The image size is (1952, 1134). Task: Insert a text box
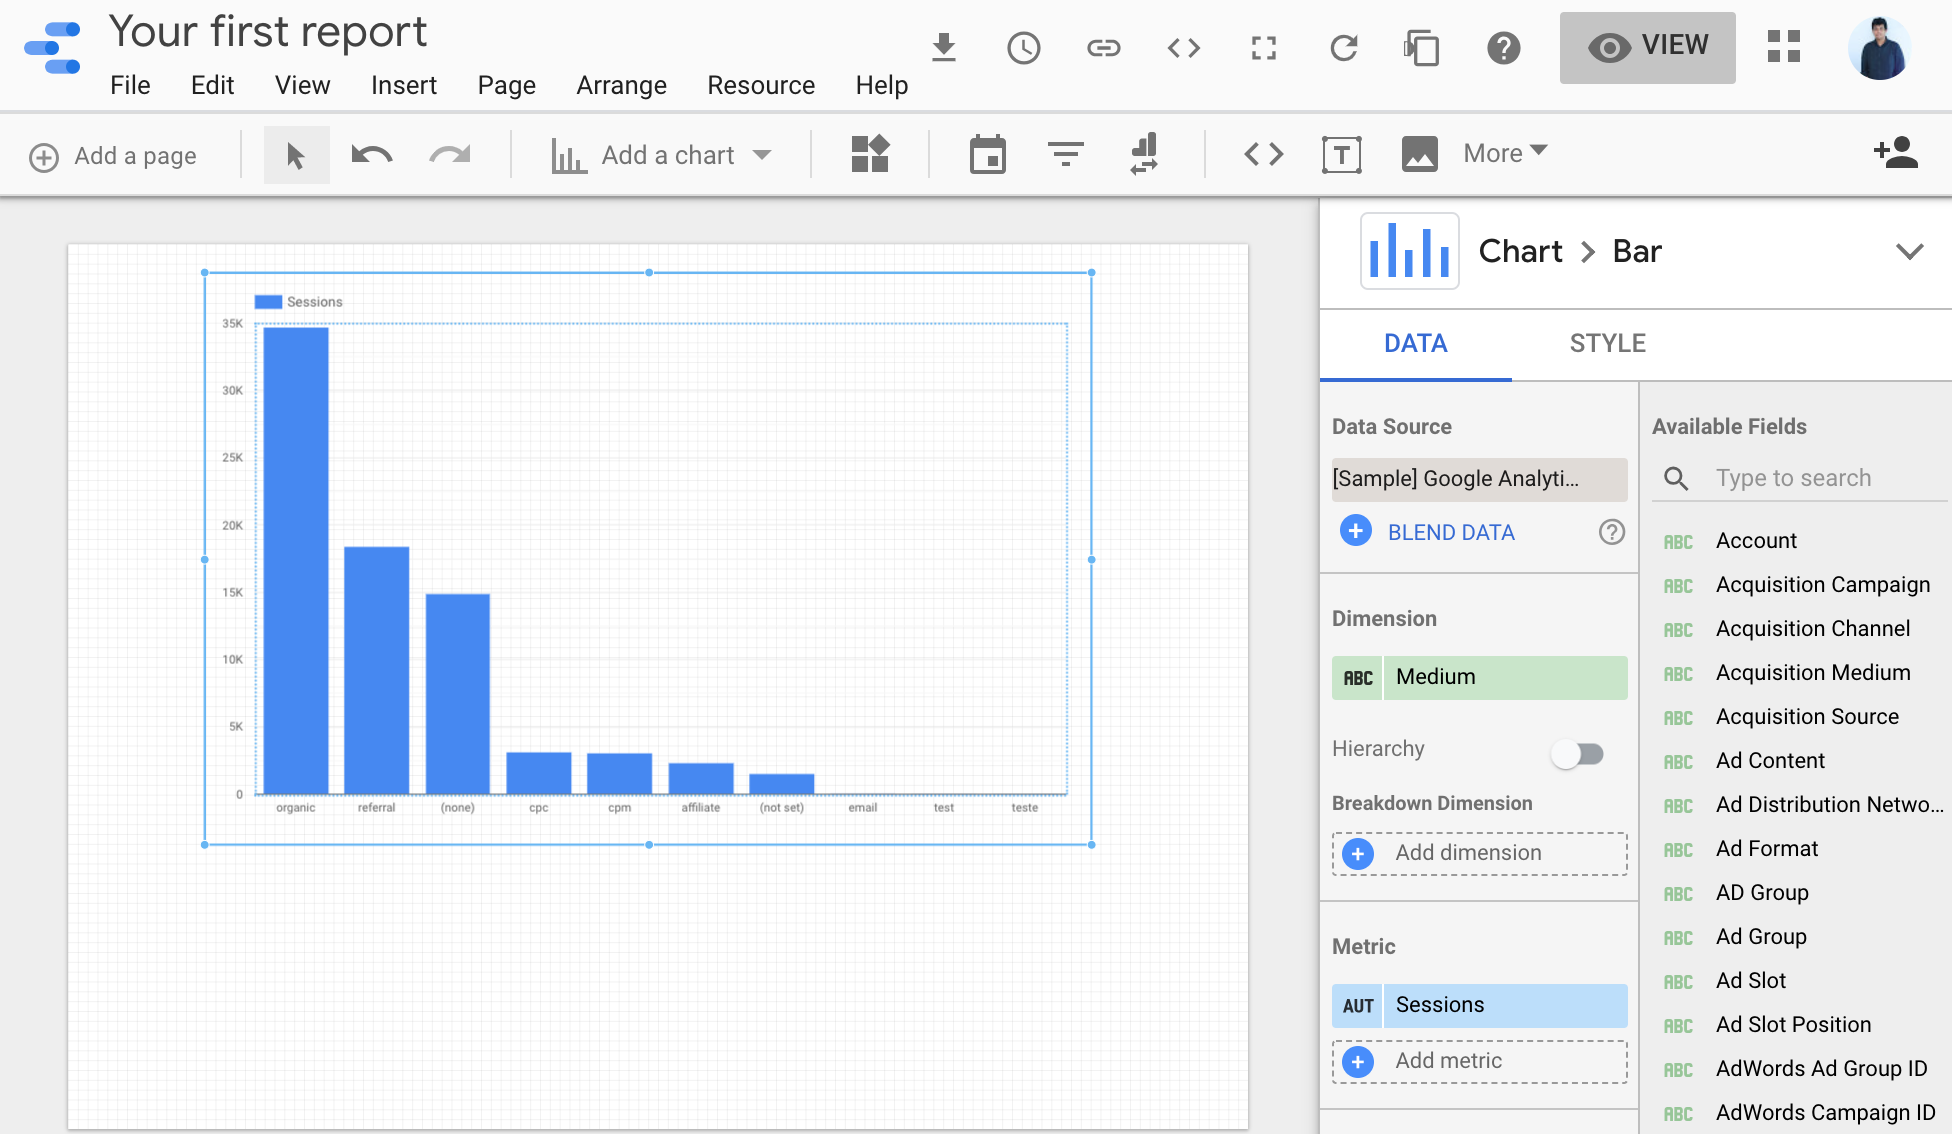pyautogui.click(x=1341, y=154)
